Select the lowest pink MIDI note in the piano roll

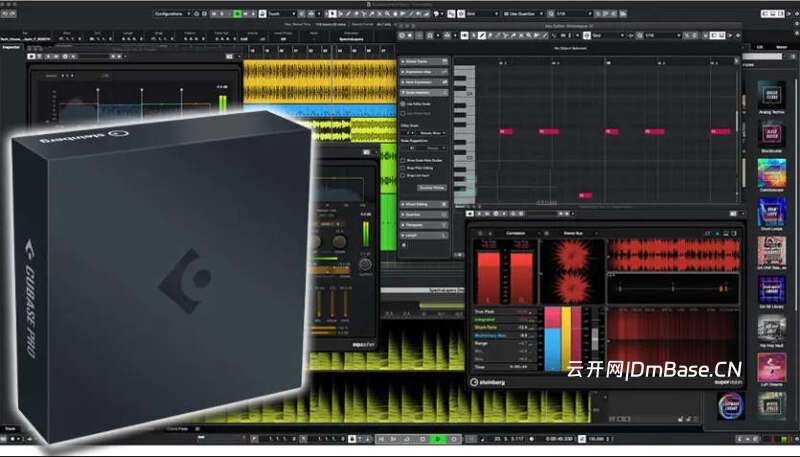click(x=586, y=195)
